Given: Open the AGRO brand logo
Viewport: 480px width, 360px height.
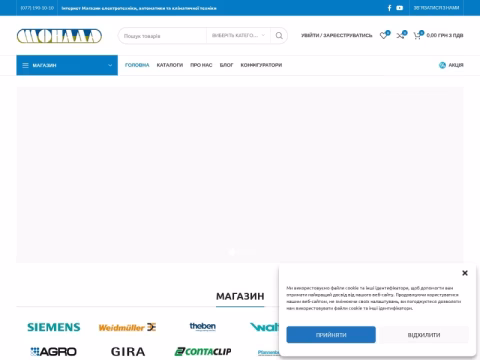Looking at the screenshot, I should click(53, 351).
